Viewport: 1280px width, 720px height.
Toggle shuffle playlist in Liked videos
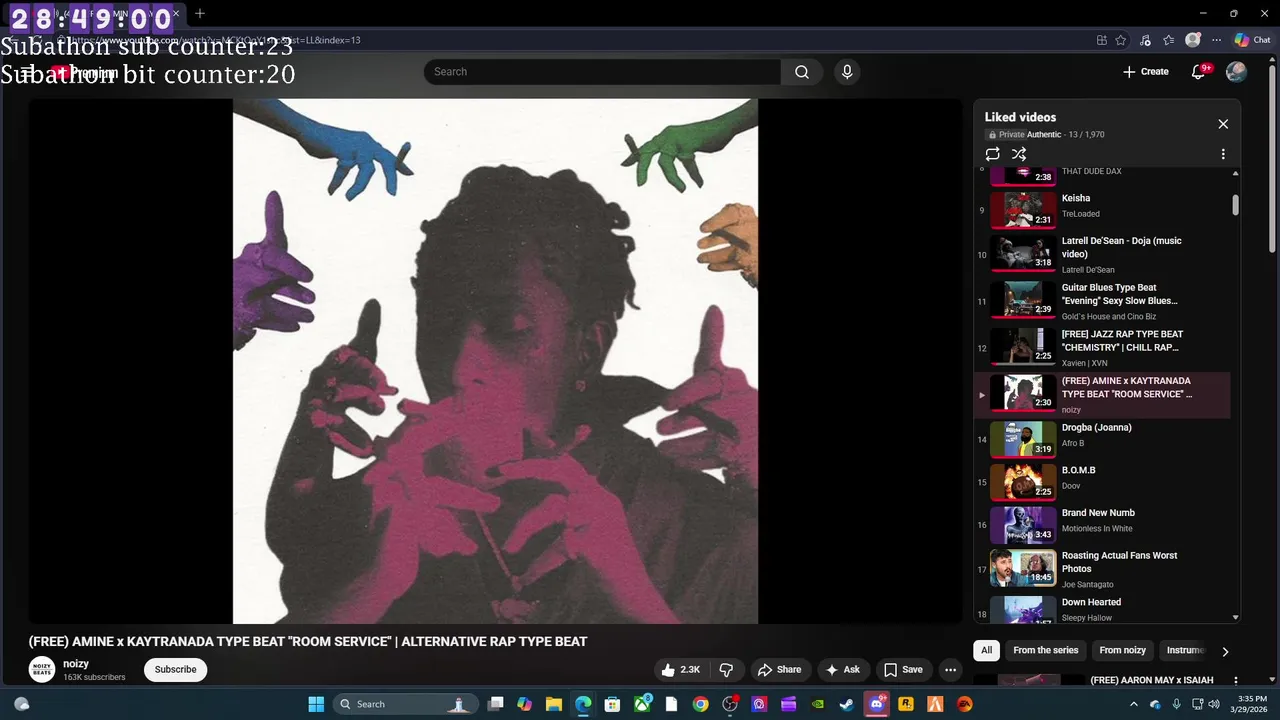tap(1019, 154)
